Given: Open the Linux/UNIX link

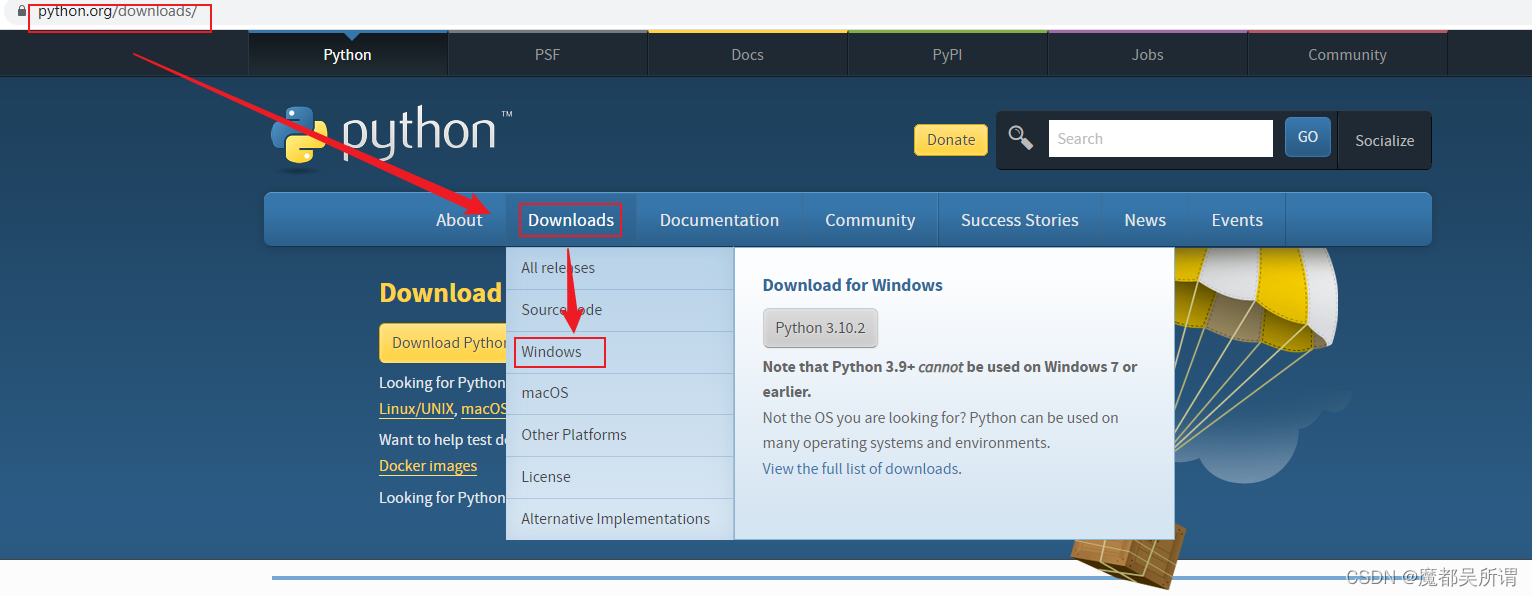Looking at the screenshot, I should coord(417,409).
